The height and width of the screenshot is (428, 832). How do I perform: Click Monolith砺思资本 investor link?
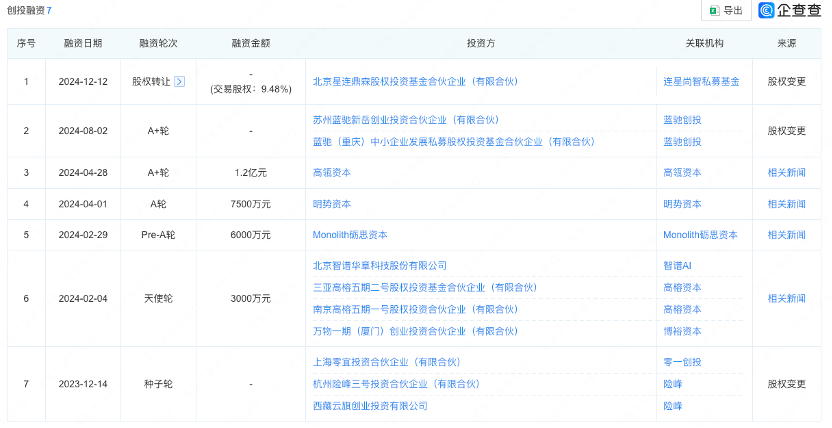click(x=350, y=235)
